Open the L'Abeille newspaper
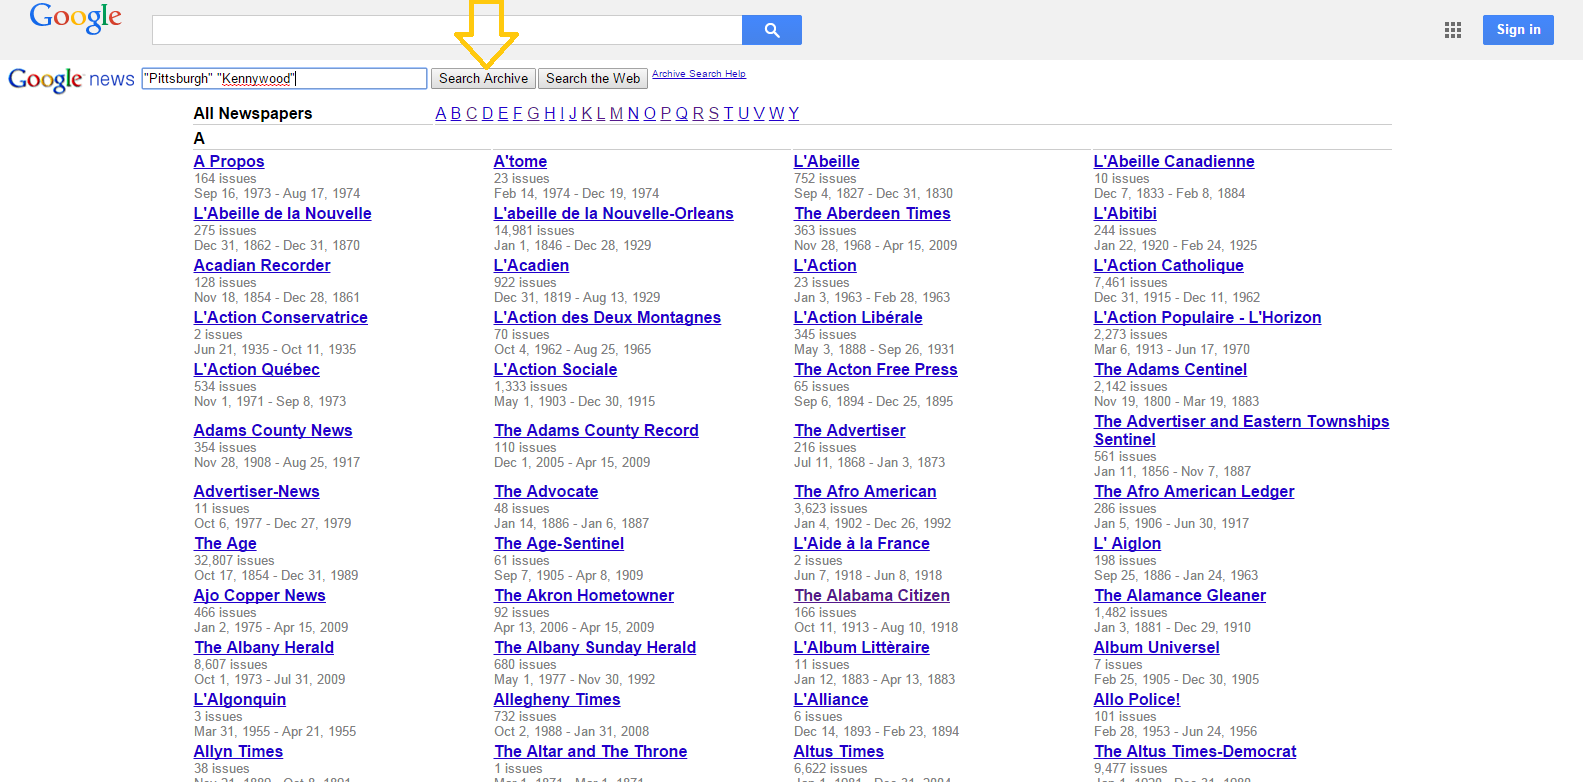This screenshot has height=782, width=1583. pyautogui.click(x=826, y=162)
